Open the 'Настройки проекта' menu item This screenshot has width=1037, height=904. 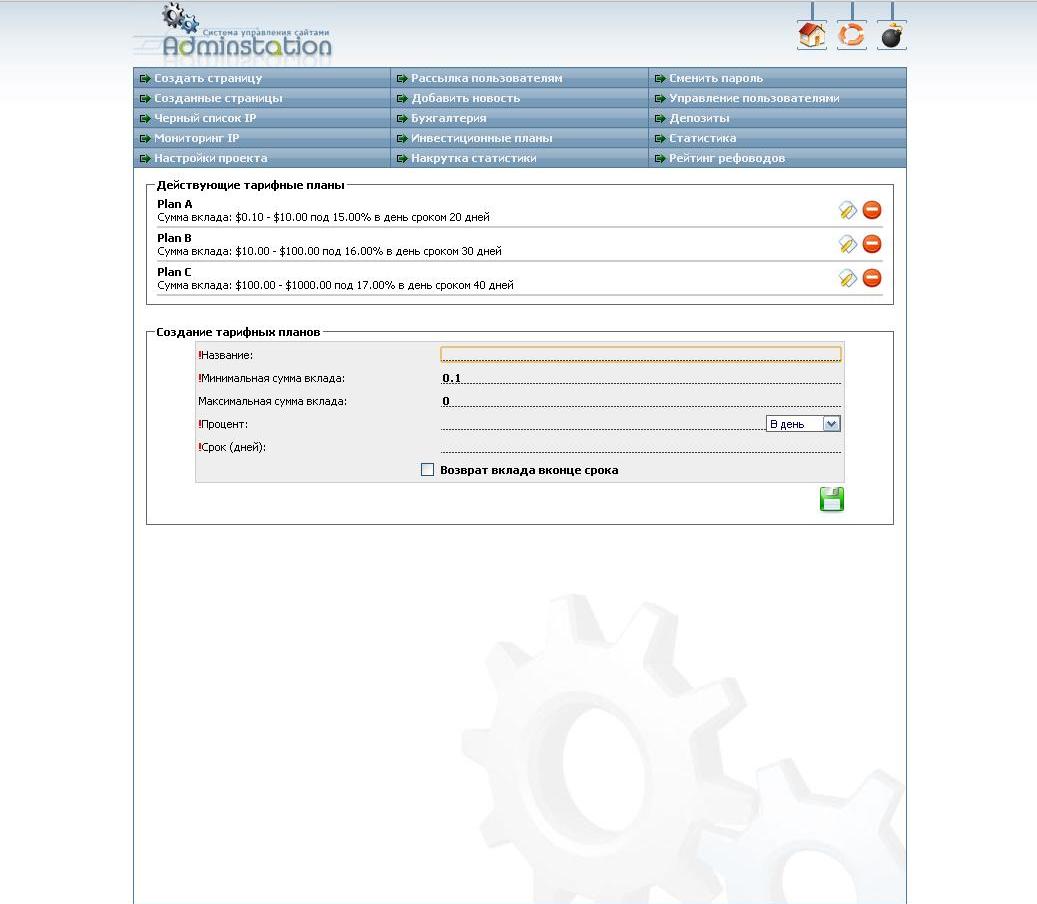tap(262, 157)
